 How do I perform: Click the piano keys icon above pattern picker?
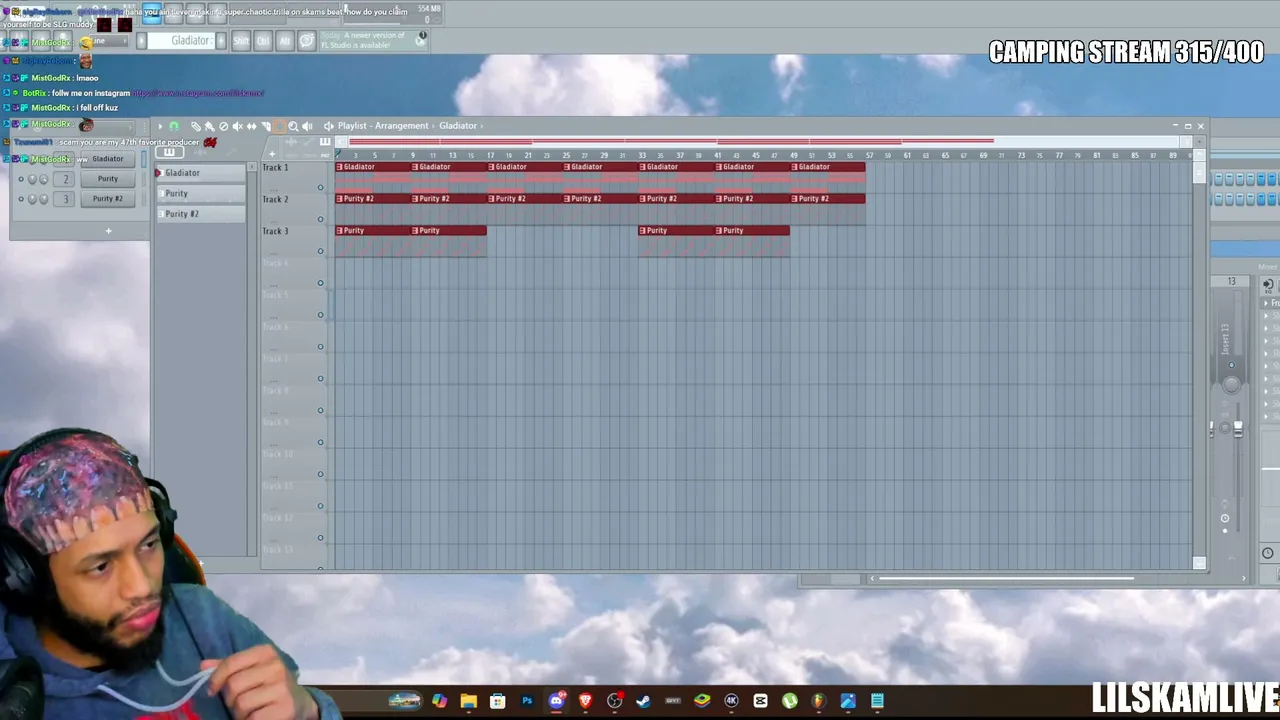pos(169,152)
